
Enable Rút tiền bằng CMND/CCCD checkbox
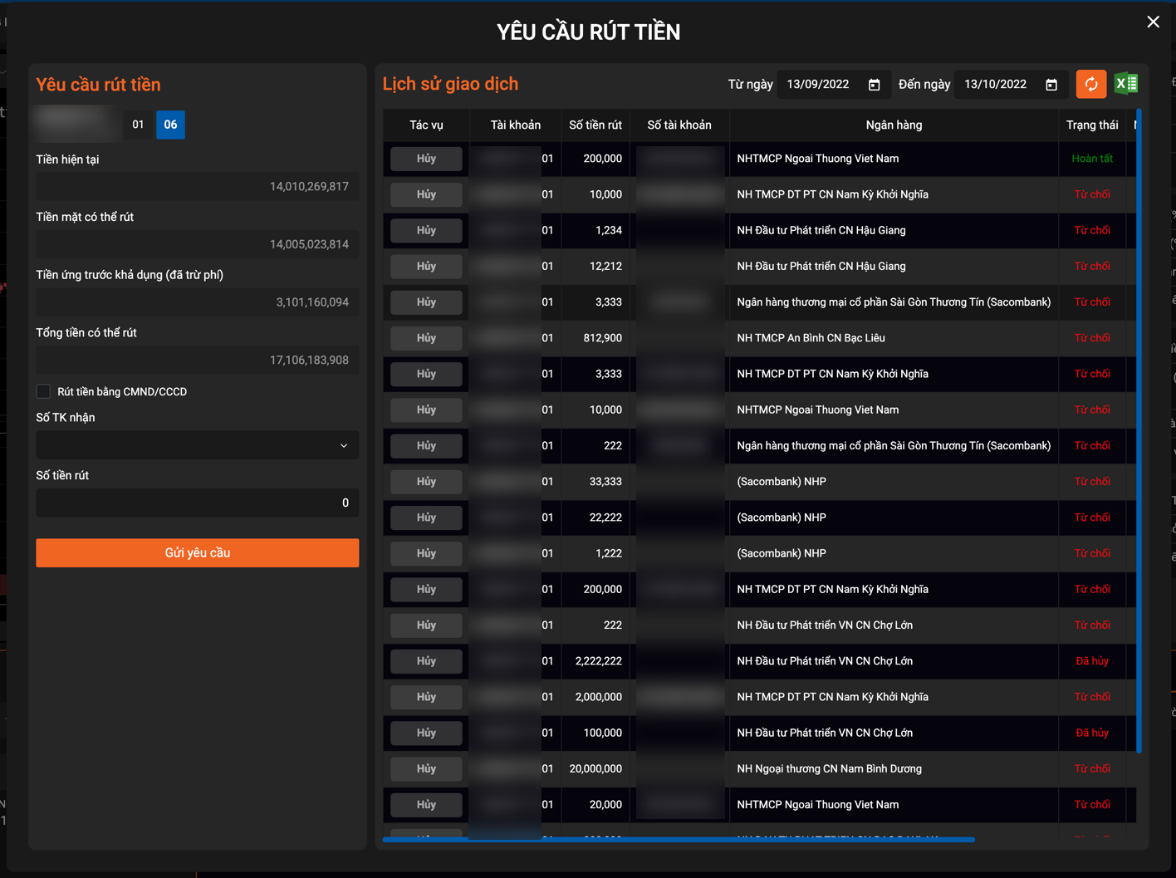(43, 392)
